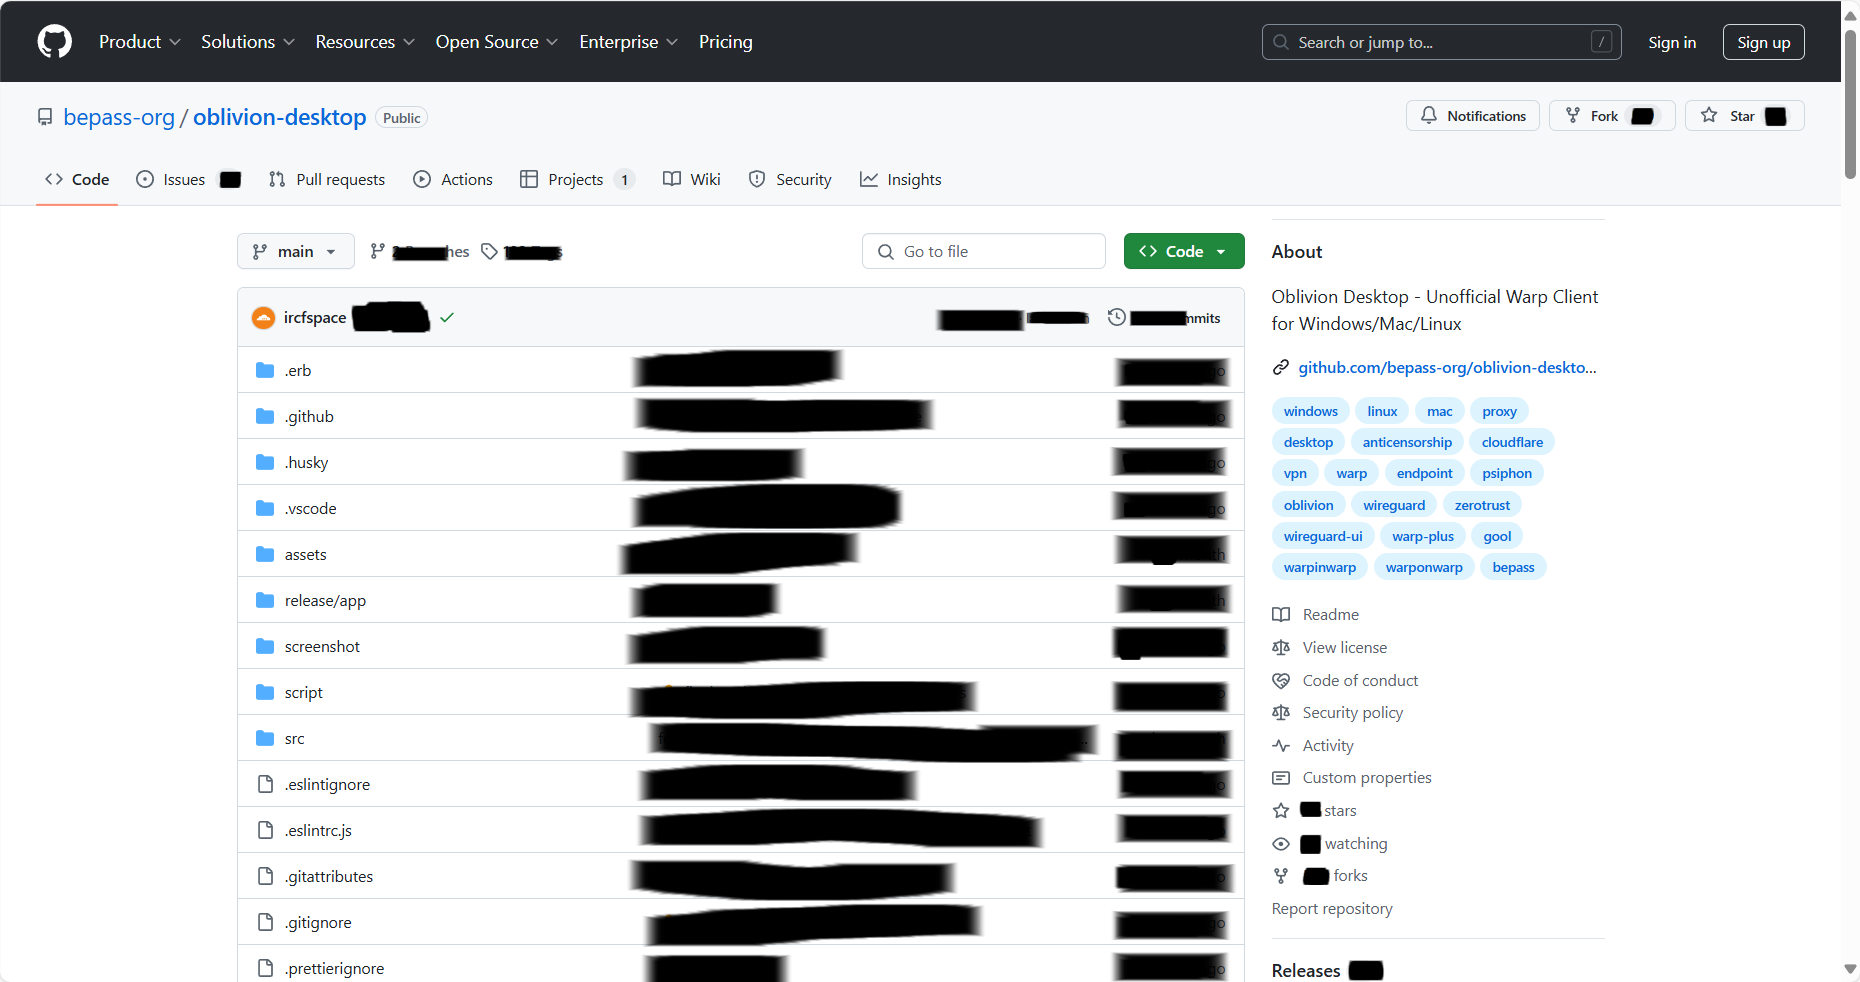The width and height of the screenshot is (1860, 982).
Task: Expand the main branch dropdown
Action: tap(295, 252)
